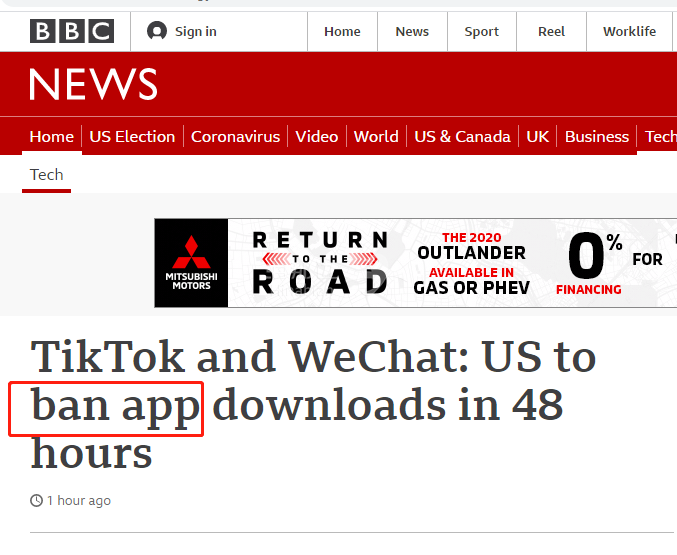Select Video news section

tap(316, 136)
